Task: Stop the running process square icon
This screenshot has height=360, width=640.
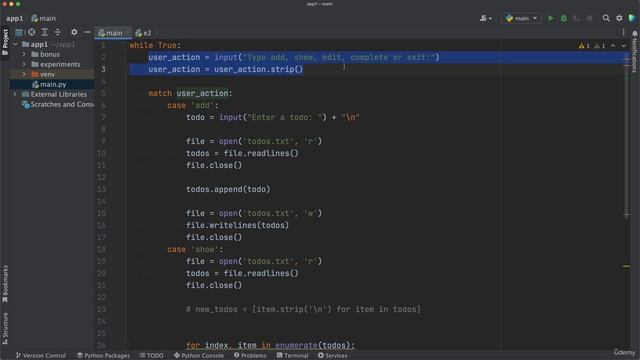Action: pyautogui.click(x=589, y=18)
